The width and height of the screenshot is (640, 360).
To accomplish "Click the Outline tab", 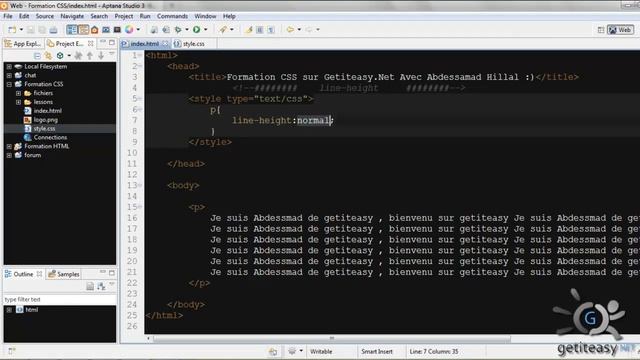I will [23, 274].
